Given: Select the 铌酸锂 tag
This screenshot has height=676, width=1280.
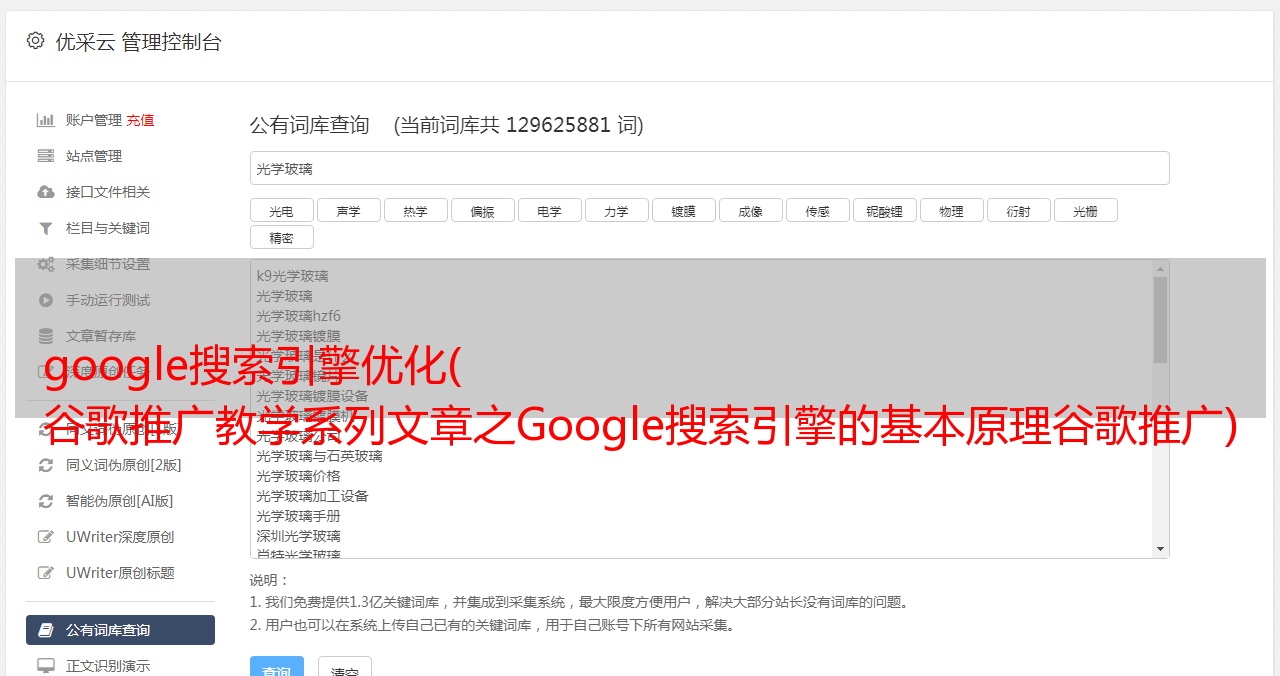Looking at the screenshot, I should (885, 210).
